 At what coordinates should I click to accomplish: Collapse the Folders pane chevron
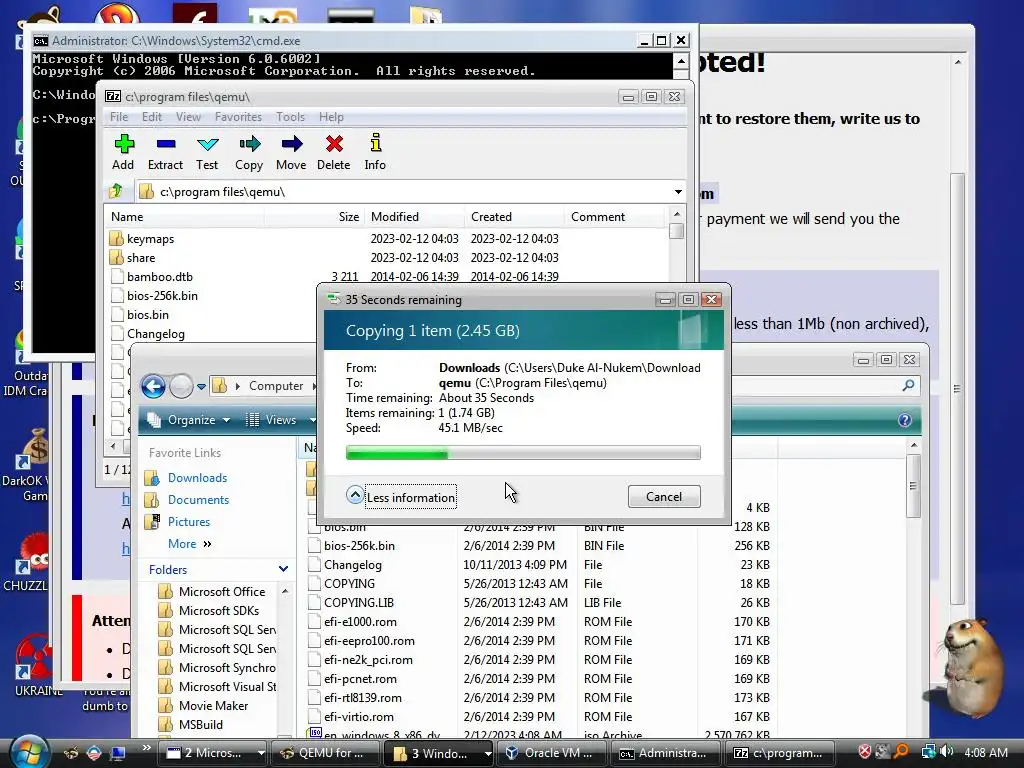[283, 569]
